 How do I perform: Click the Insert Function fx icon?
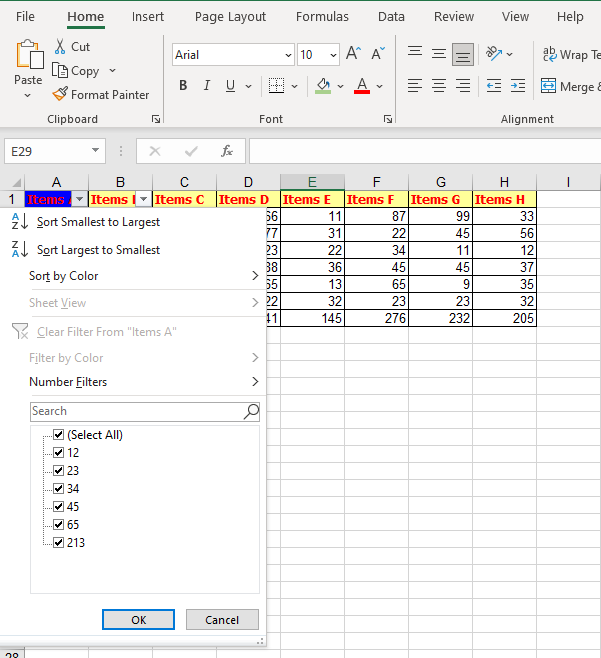227,151
